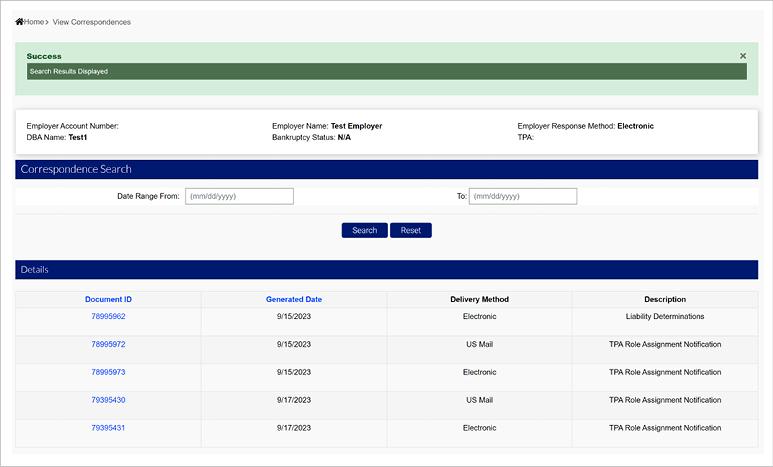Open document 79395430
Image resolution: width=773 pixels, height=467 pixels.
tap(108, 400)
